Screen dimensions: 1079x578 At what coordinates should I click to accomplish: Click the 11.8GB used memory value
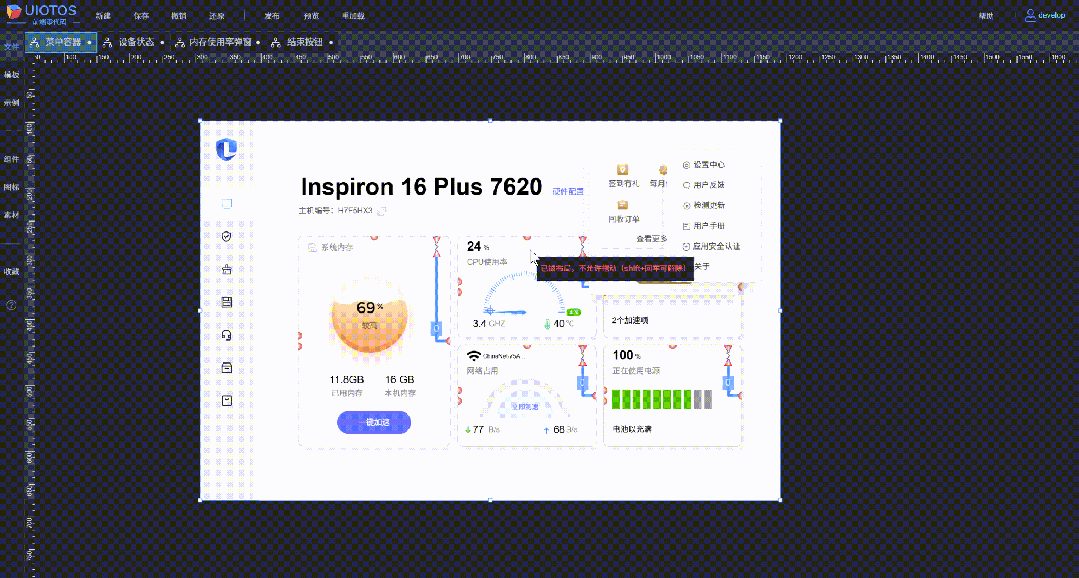(x=347, y=380)
